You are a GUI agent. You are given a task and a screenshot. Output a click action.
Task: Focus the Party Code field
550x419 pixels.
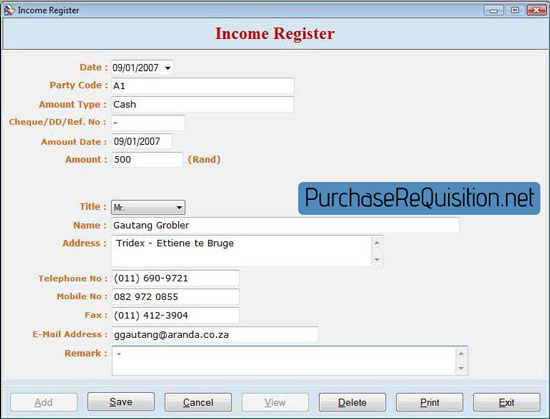[x=203, y=86]
